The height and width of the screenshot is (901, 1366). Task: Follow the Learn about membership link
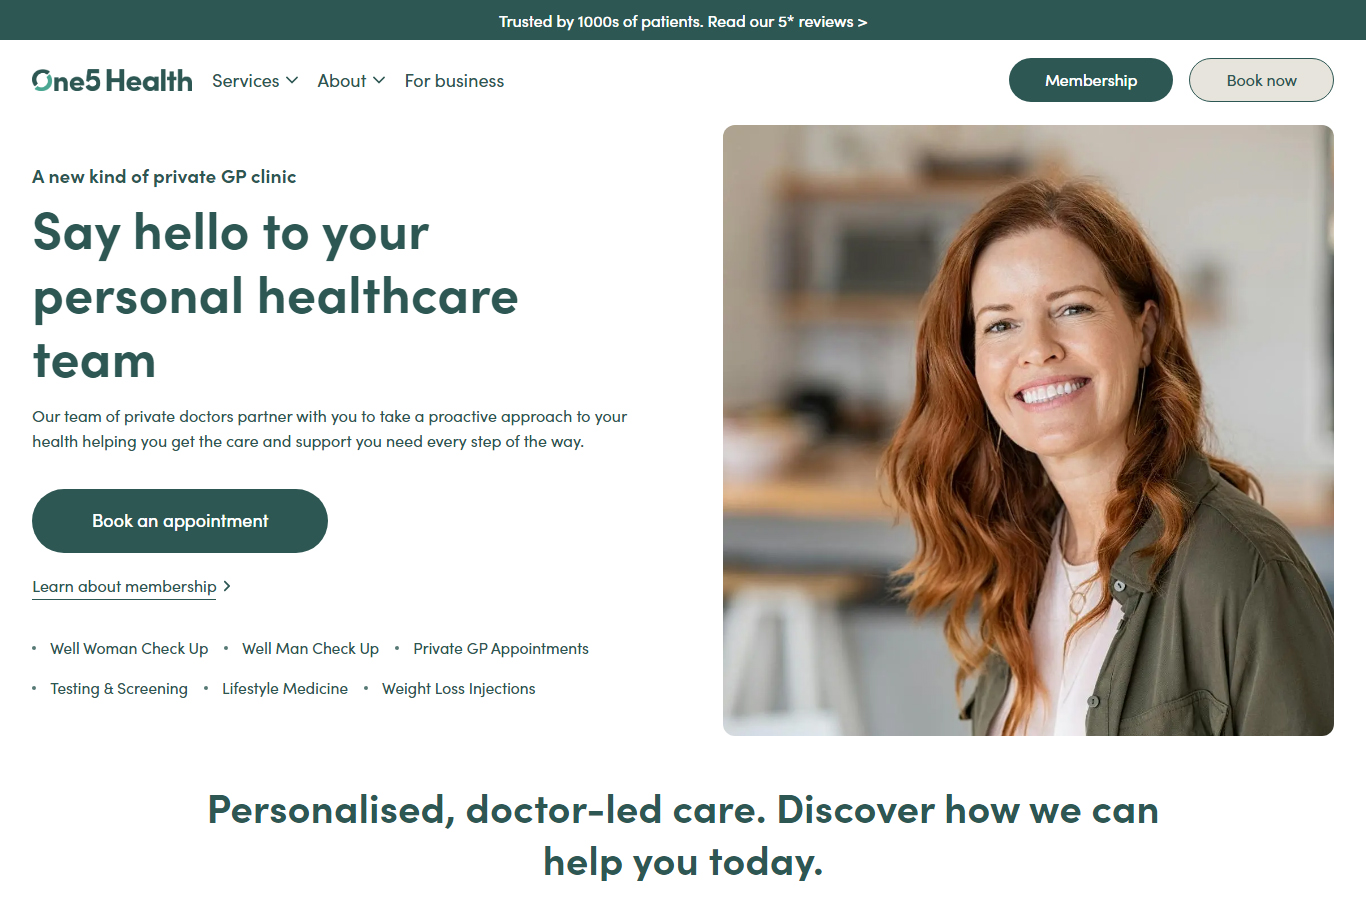click(x=124, y=587)
